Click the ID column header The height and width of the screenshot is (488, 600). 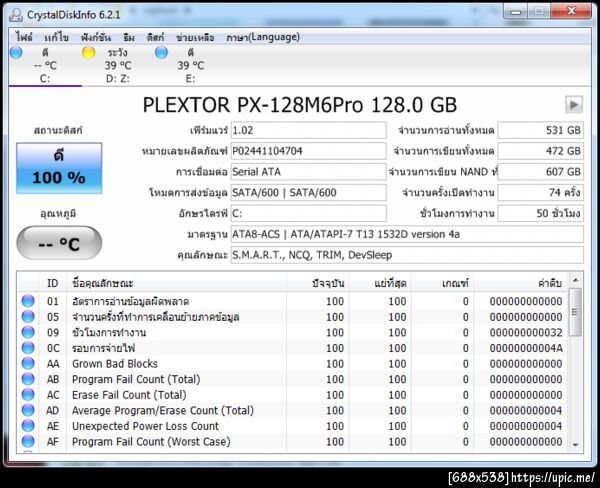pyautogui.click(x=52, y=283)
